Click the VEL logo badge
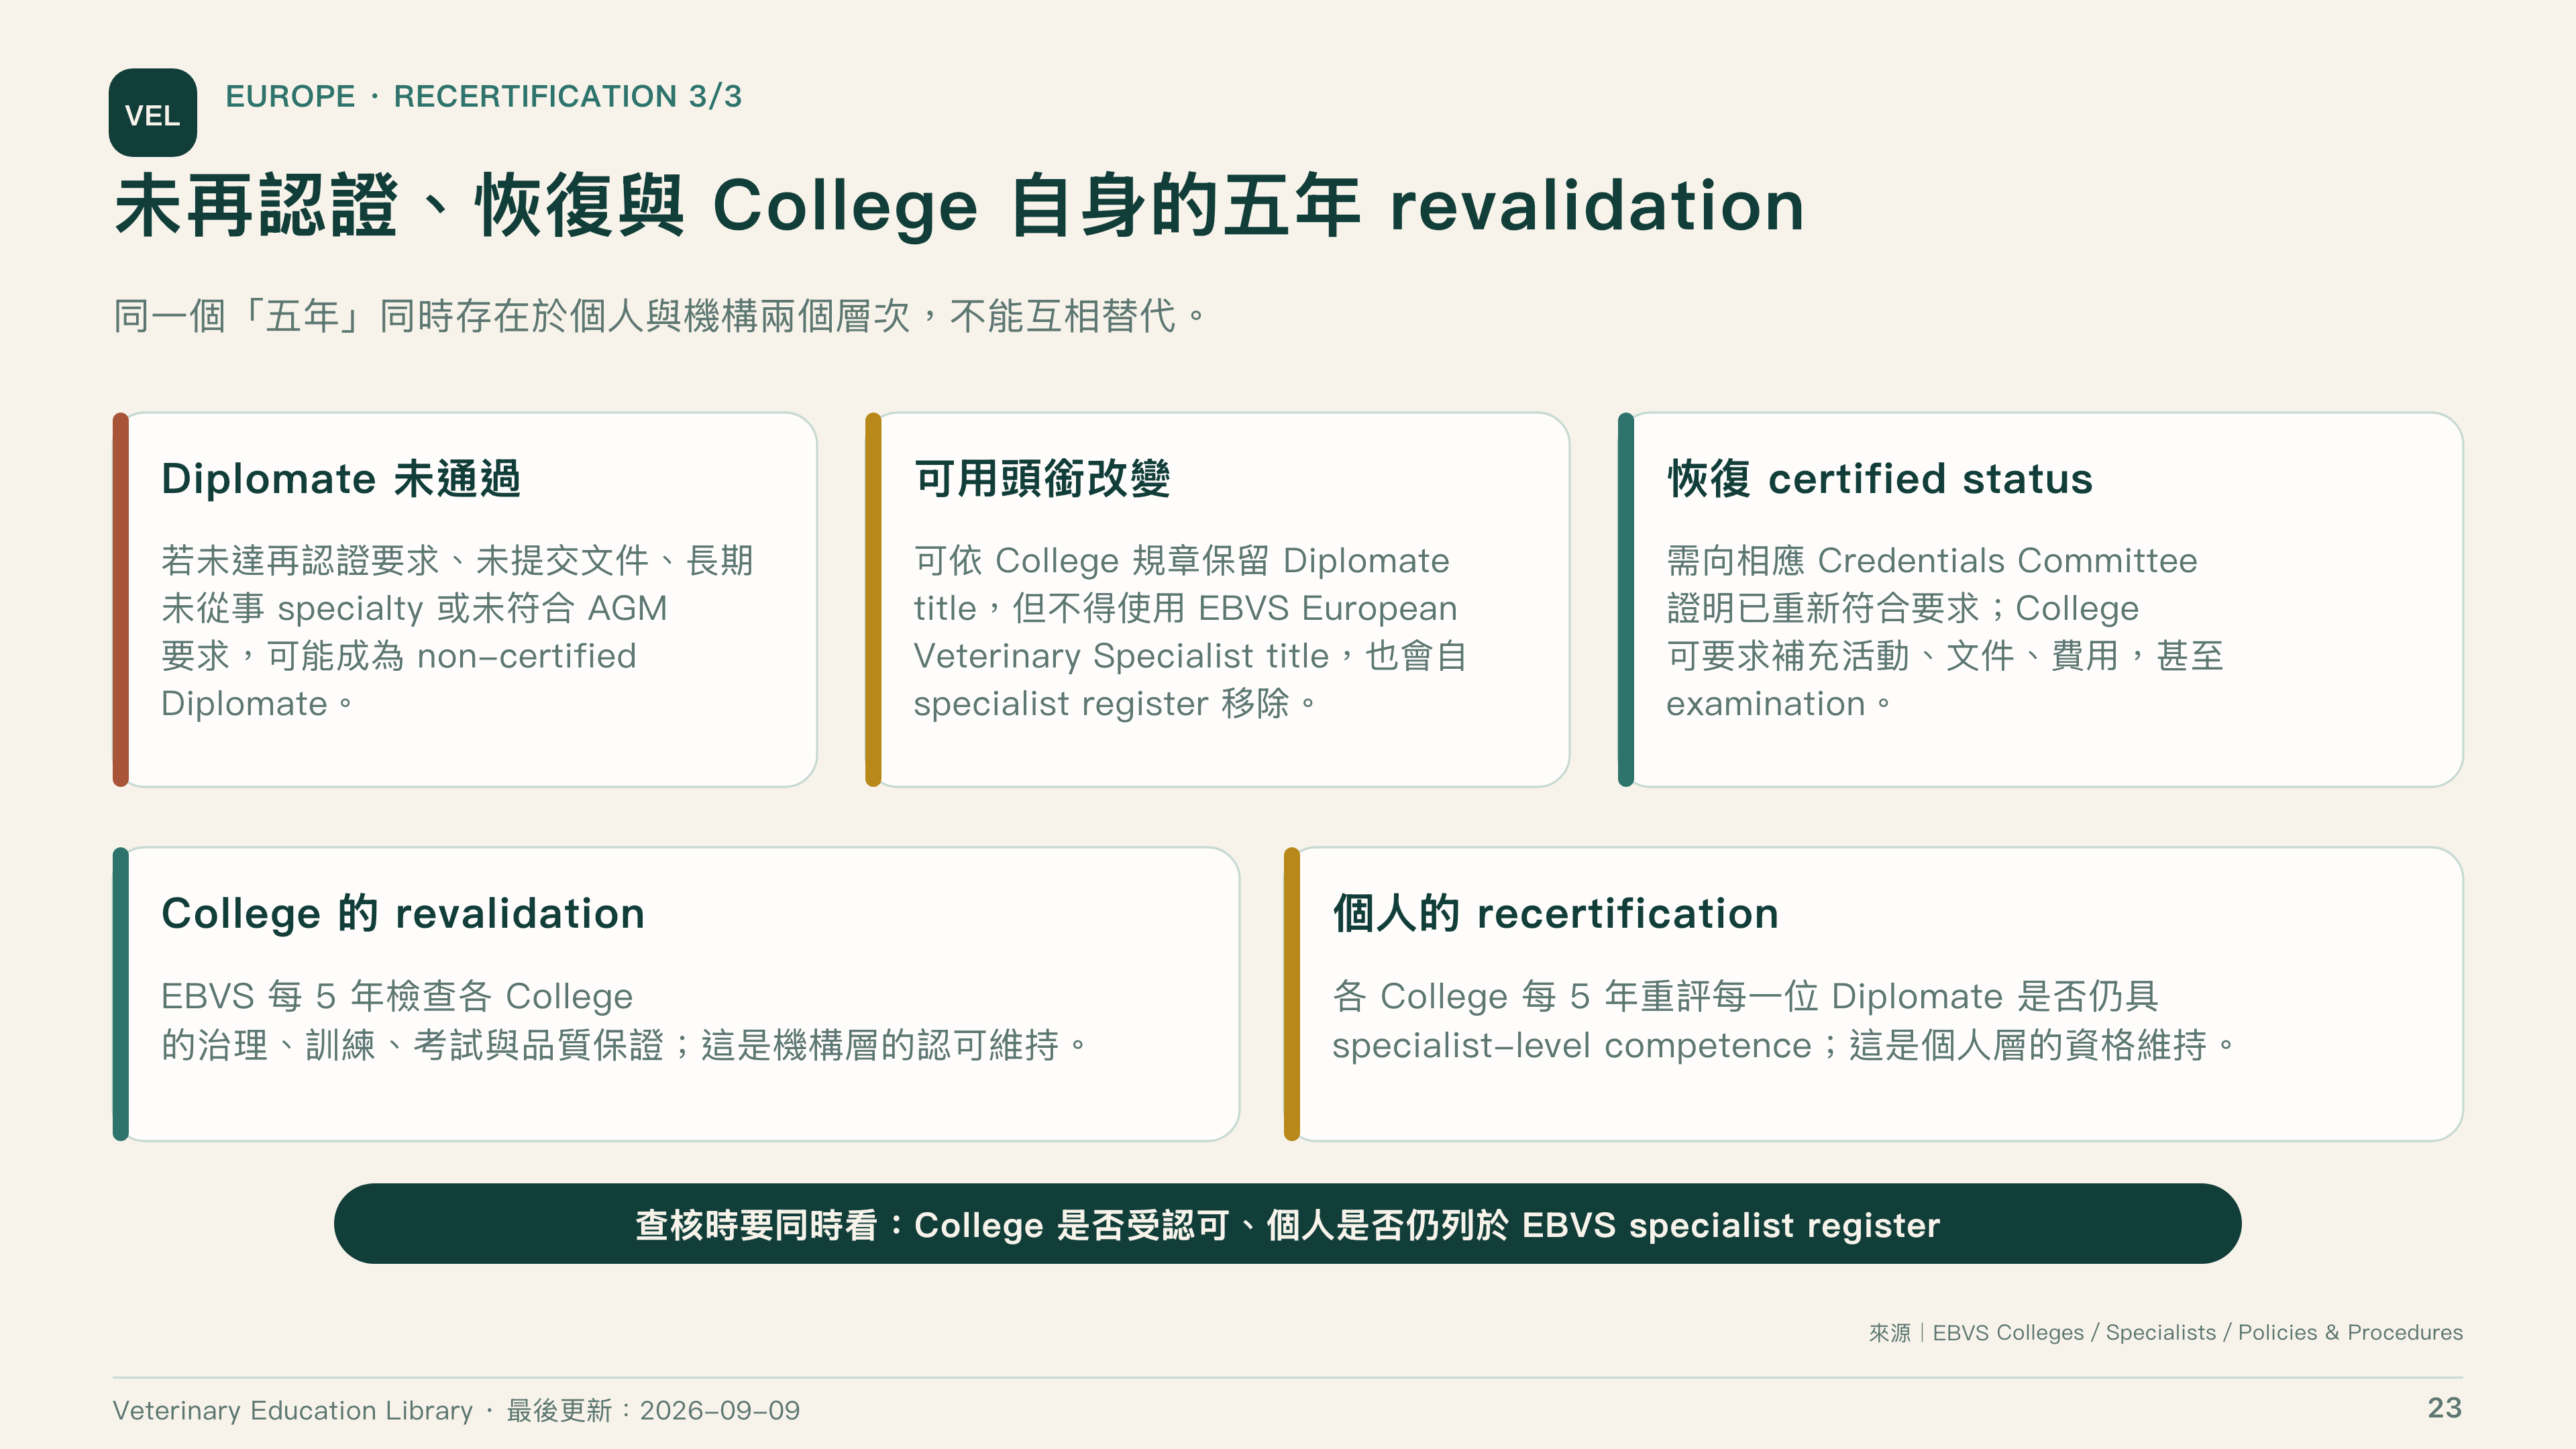 (152, 113)
